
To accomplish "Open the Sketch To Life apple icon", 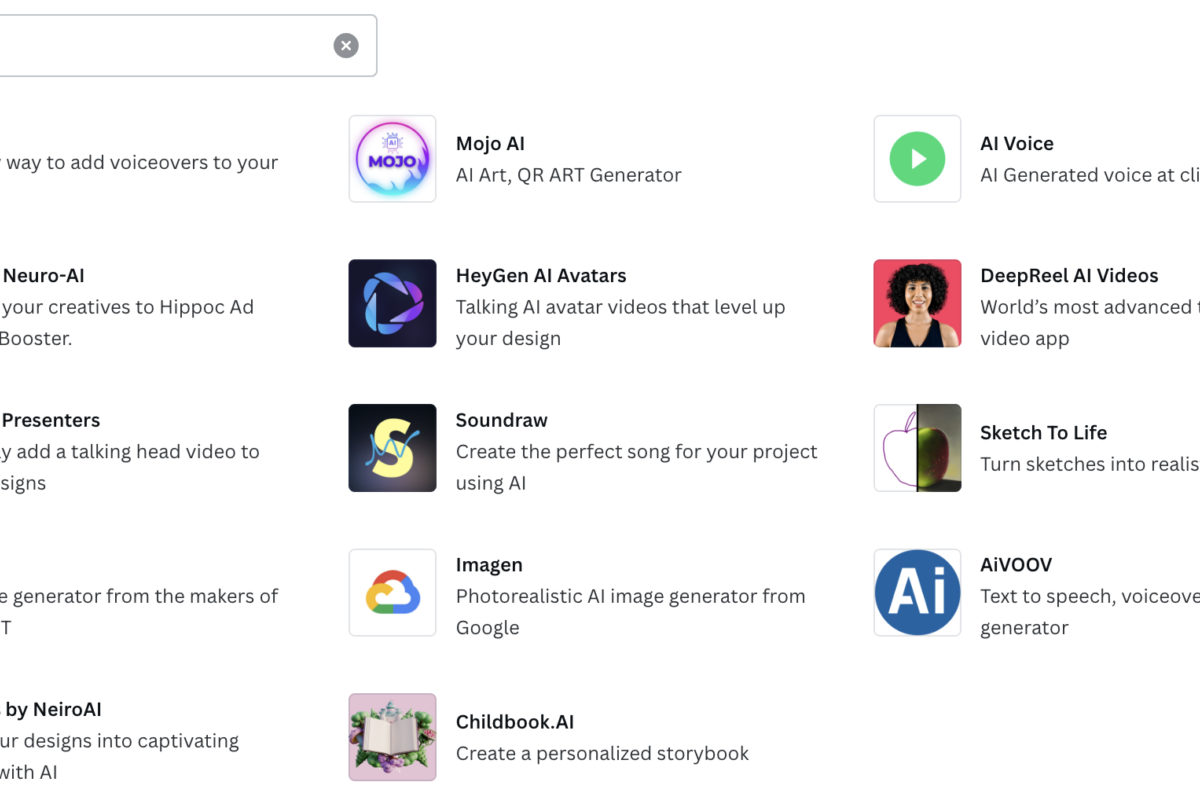I will pos(917,448).
